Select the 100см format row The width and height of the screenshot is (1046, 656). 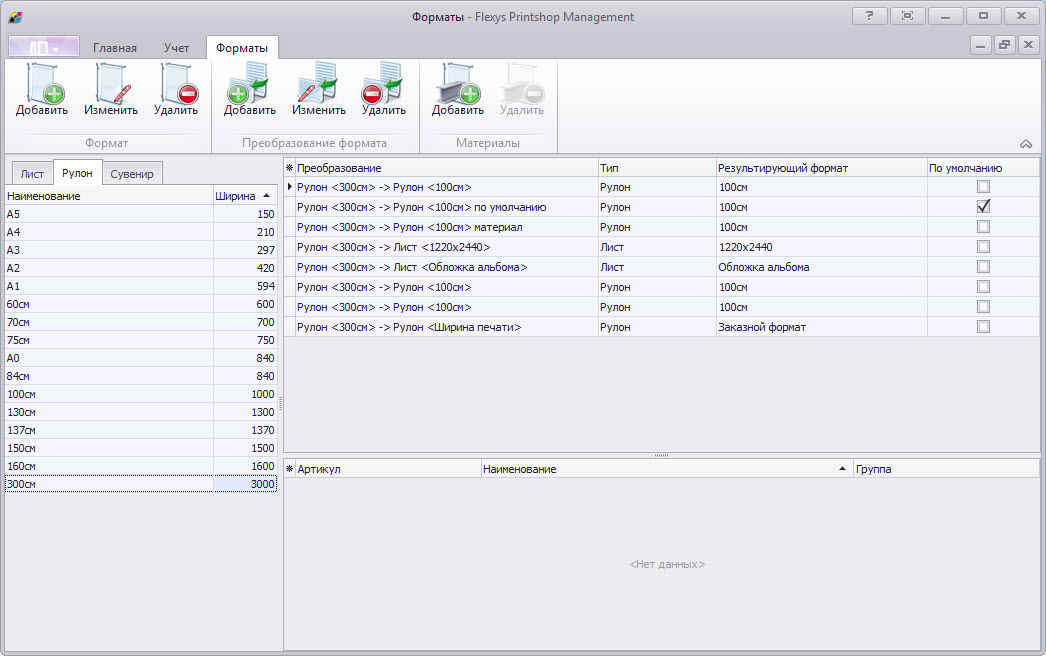[141, 394]
